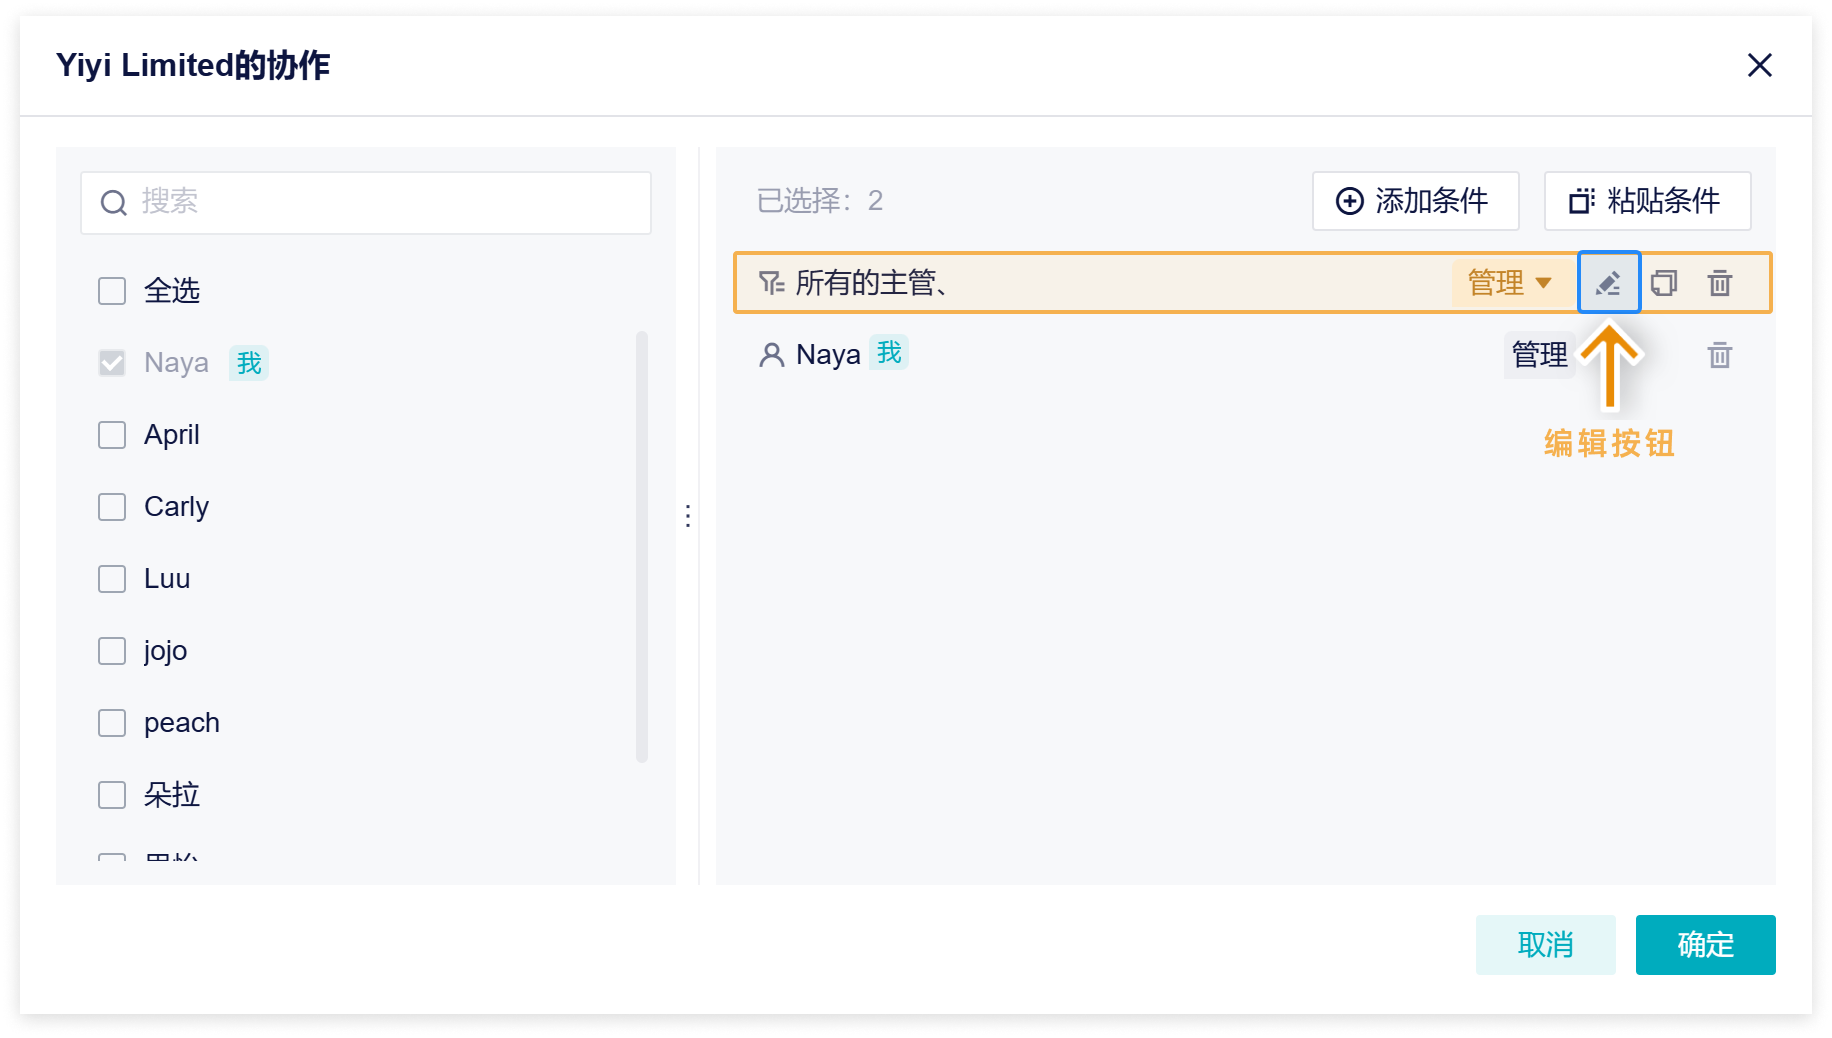Click the plus icon on 添加条件

click(1349, 201)
